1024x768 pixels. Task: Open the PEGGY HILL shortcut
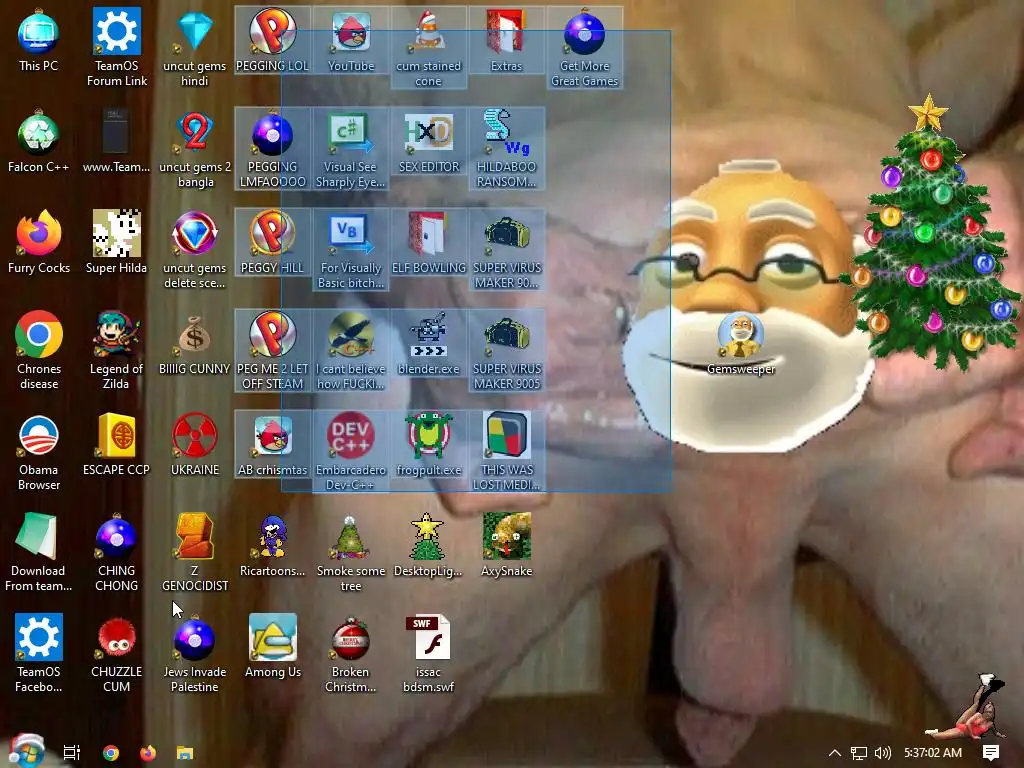point(272,243)
